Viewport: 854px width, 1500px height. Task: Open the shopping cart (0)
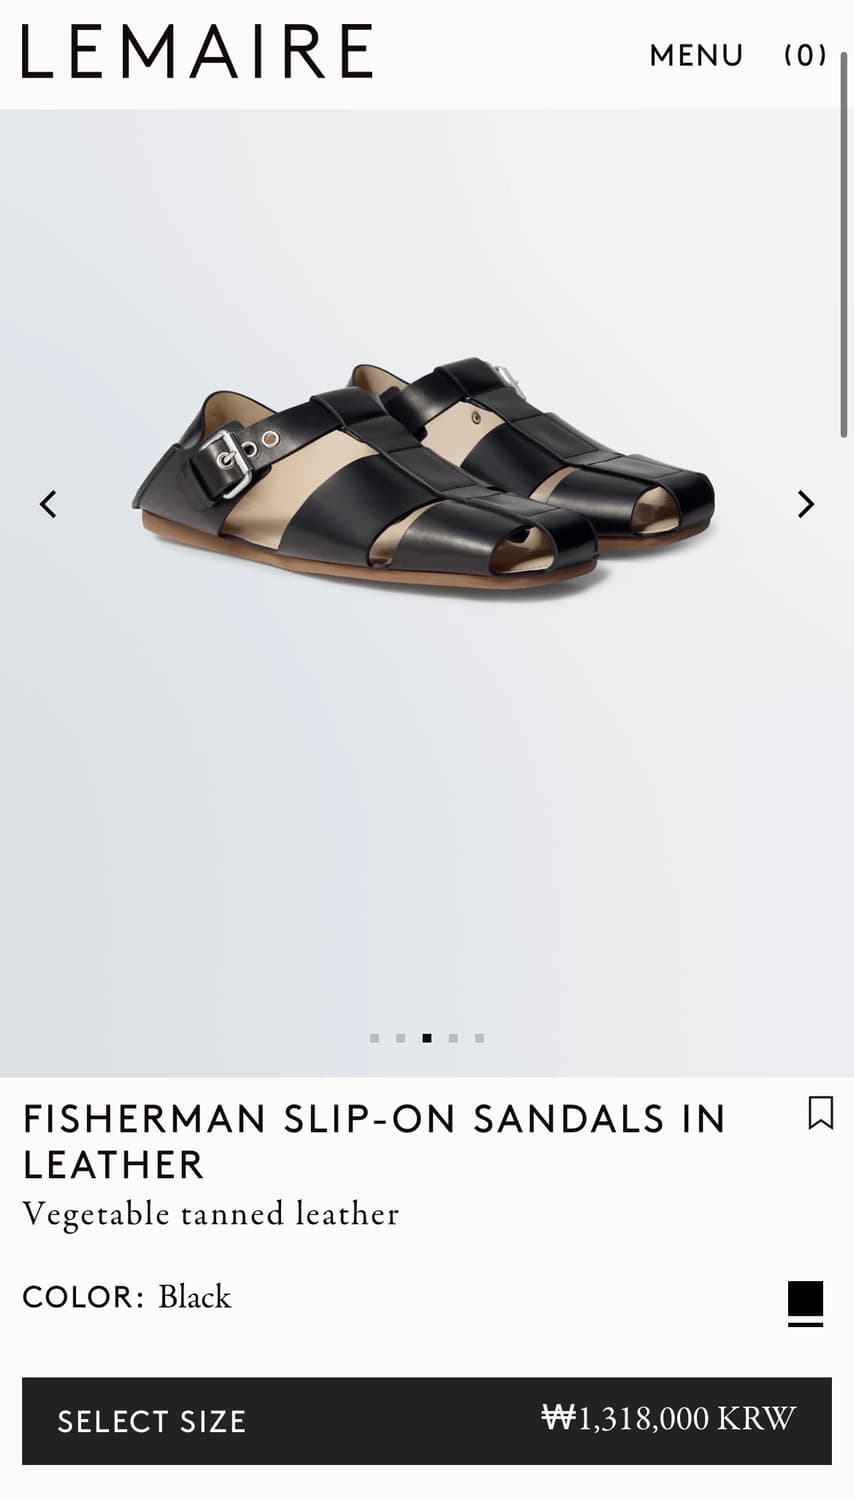click(805, 55)
